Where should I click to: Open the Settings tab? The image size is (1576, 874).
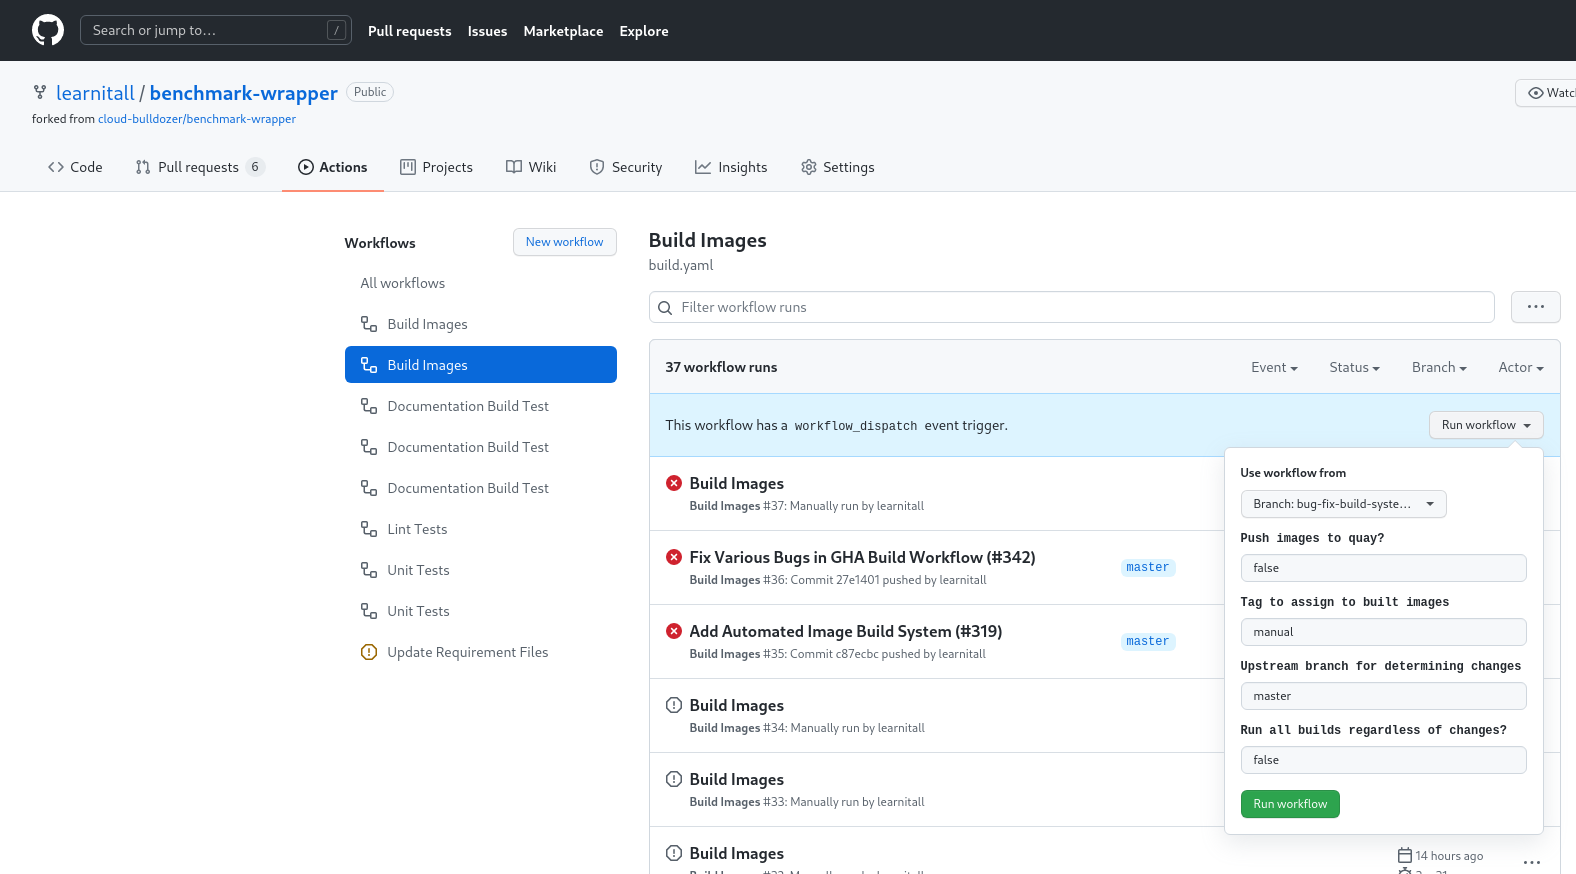click(x=838, y=167)
